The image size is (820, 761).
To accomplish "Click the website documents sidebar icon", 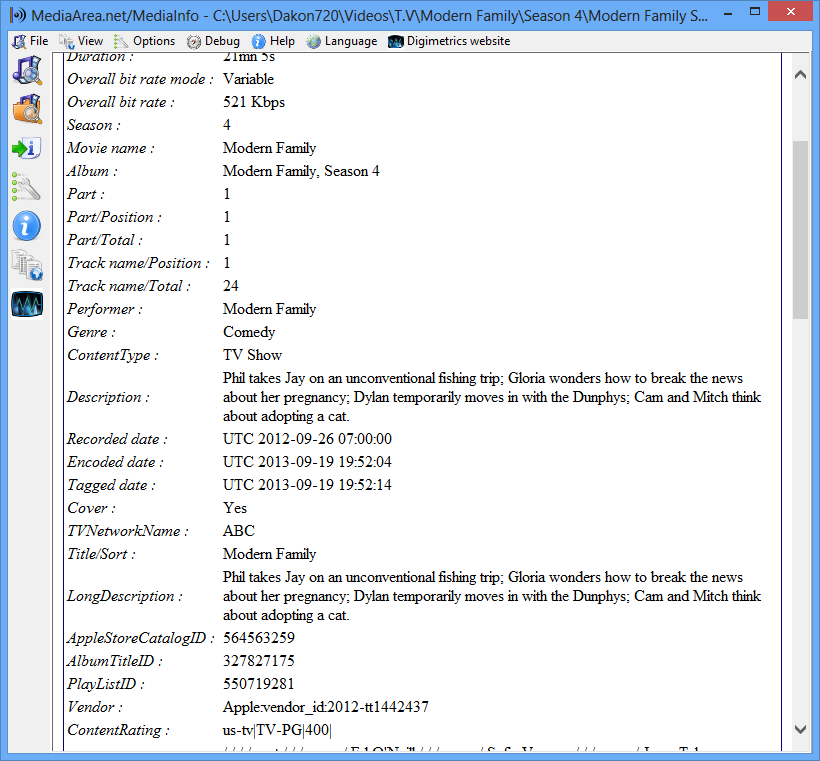I will [27, 265].
